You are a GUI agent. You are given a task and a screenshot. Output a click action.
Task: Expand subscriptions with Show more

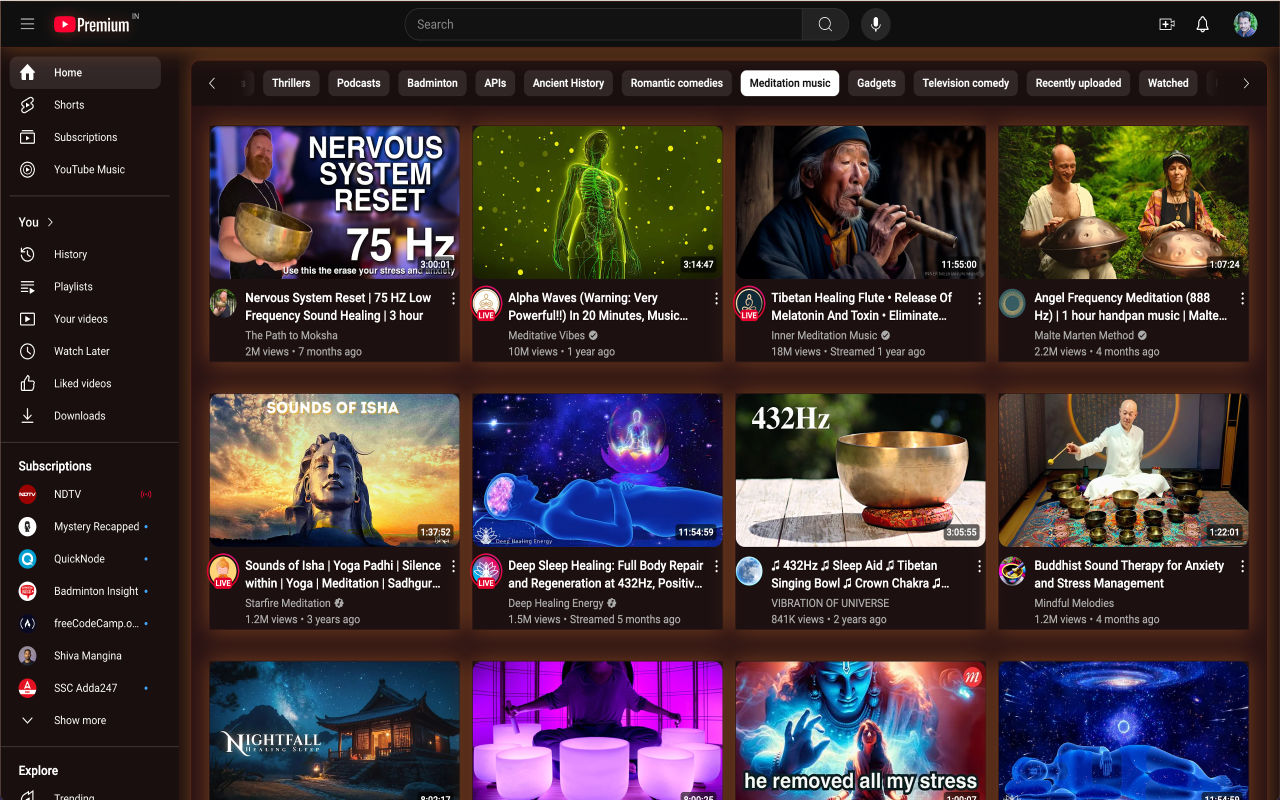point(85,720)
